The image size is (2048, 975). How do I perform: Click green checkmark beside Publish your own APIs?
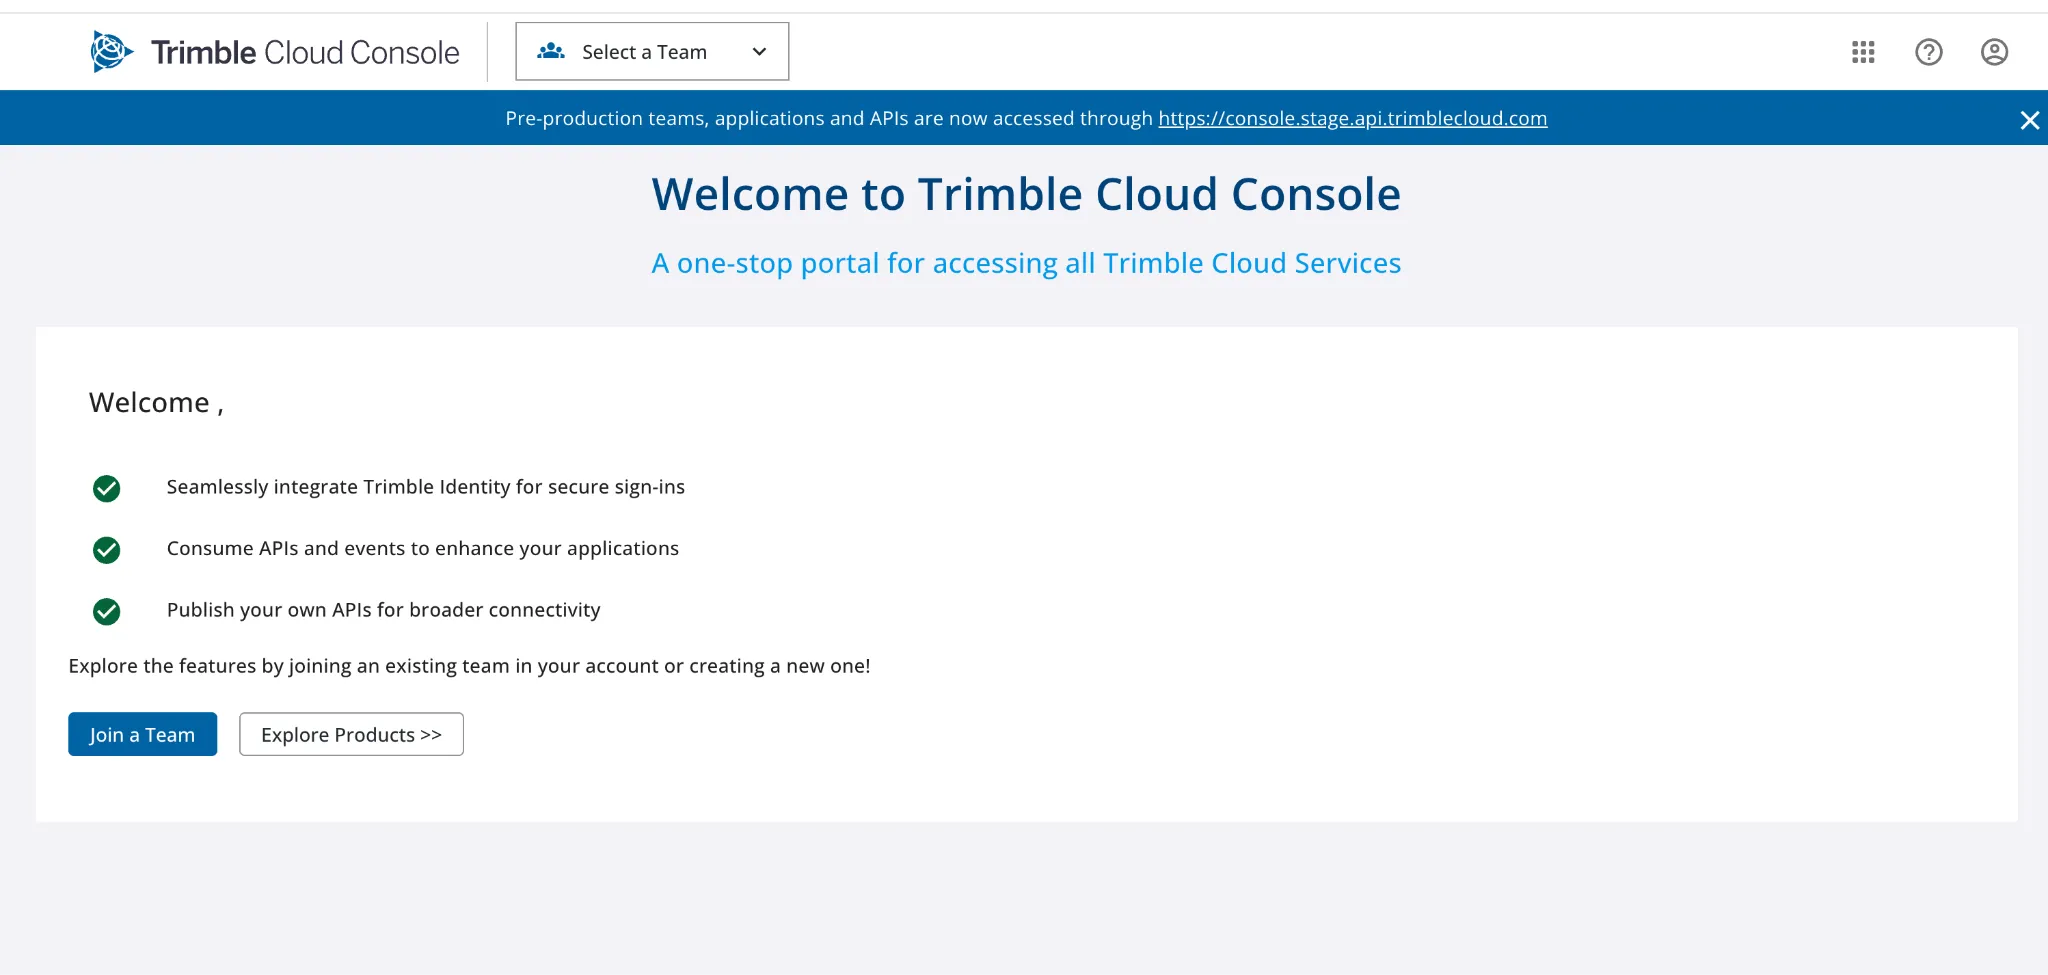click(x=106, y=611)
